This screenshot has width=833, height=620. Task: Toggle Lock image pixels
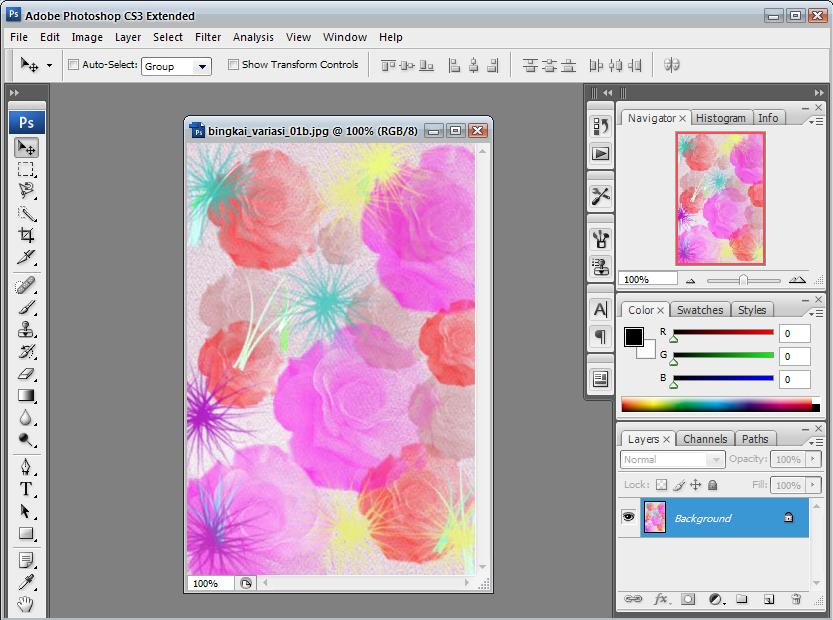678,485
